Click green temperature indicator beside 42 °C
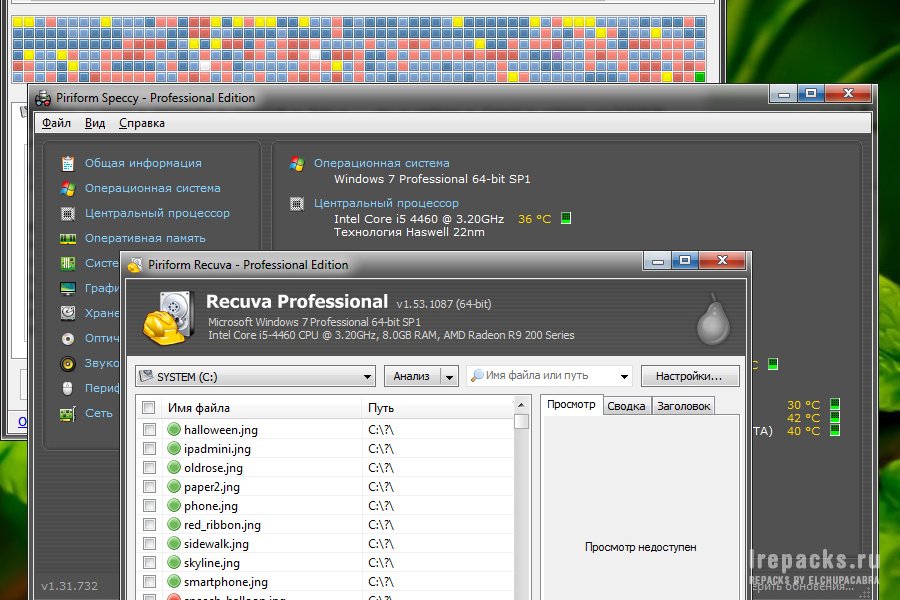Image resolution: width=900 pixels, height=600 pixels. click(835, 417)
